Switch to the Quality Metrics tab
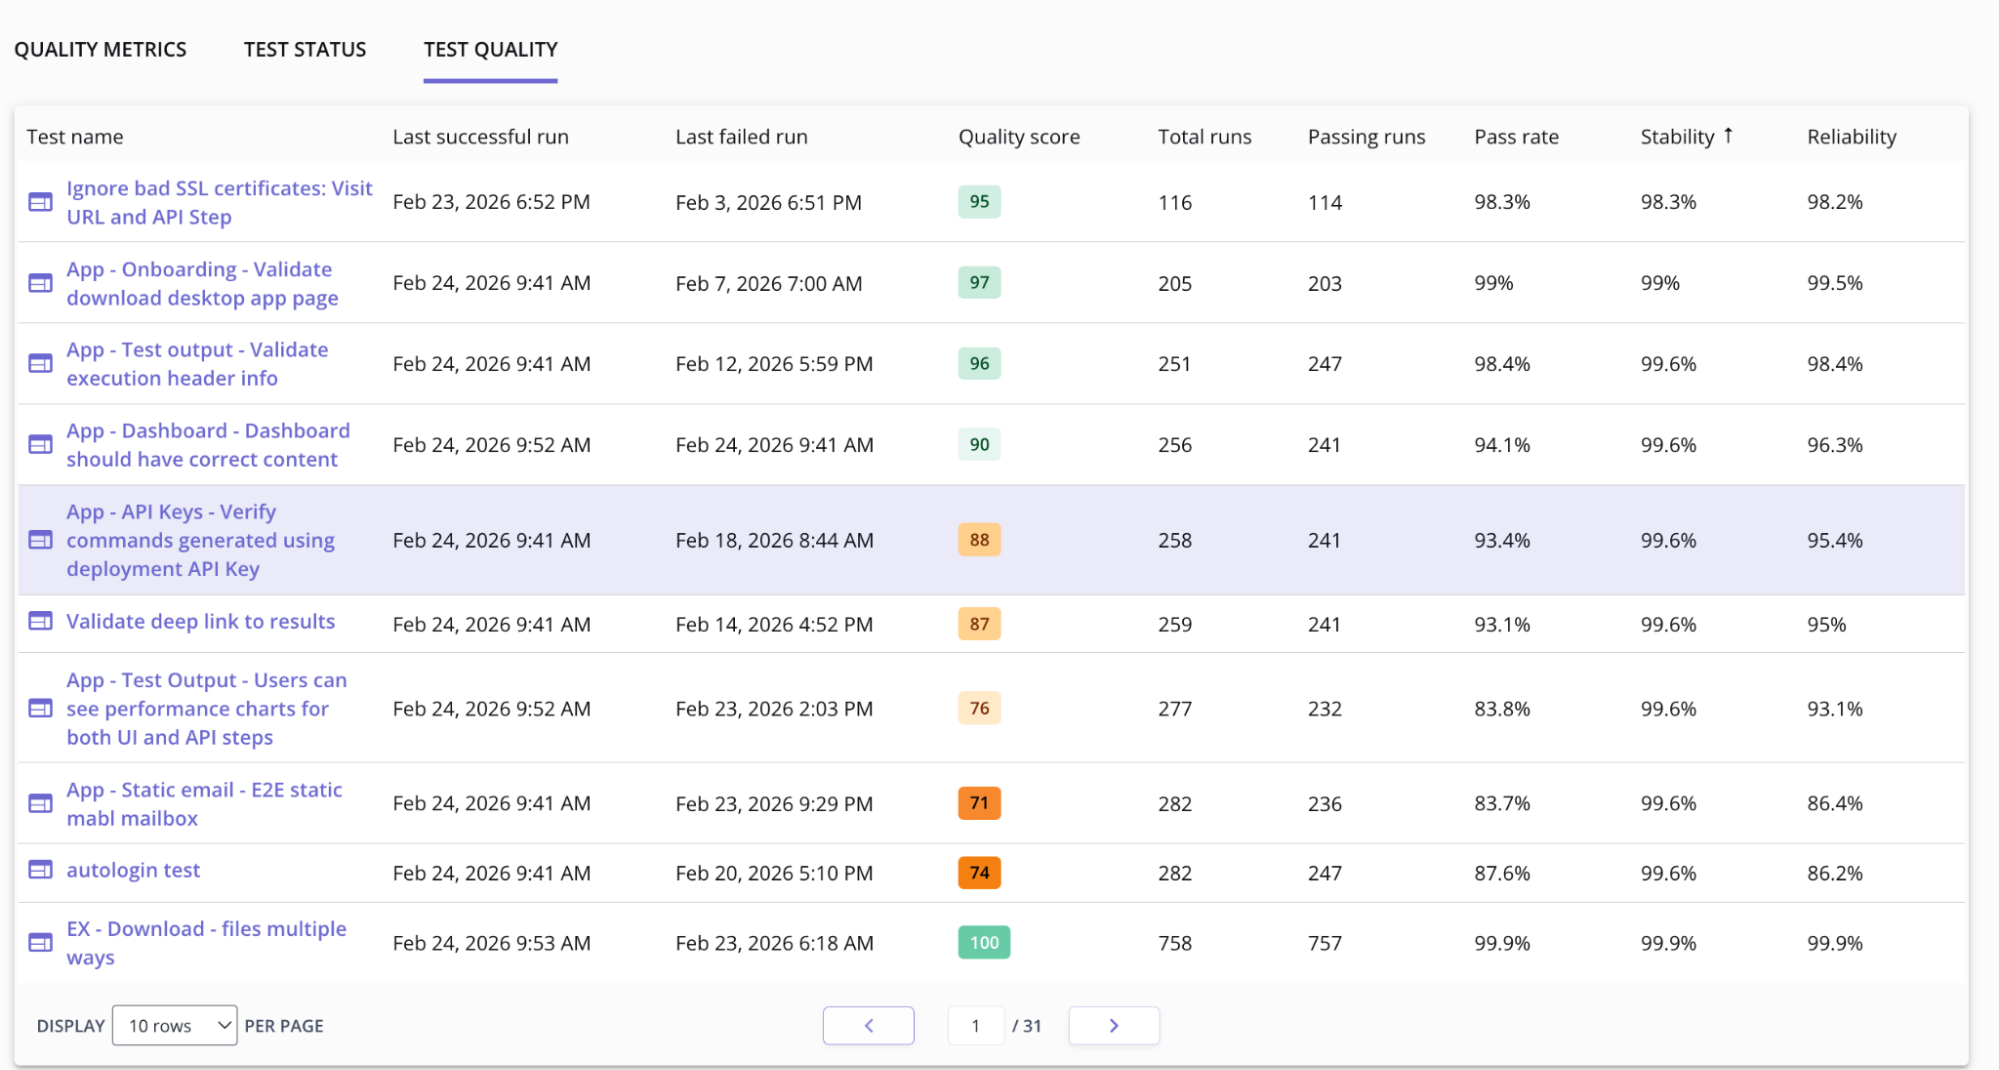The width and height of the screenshot is (1999, 1070). click(x=100, y=50)
